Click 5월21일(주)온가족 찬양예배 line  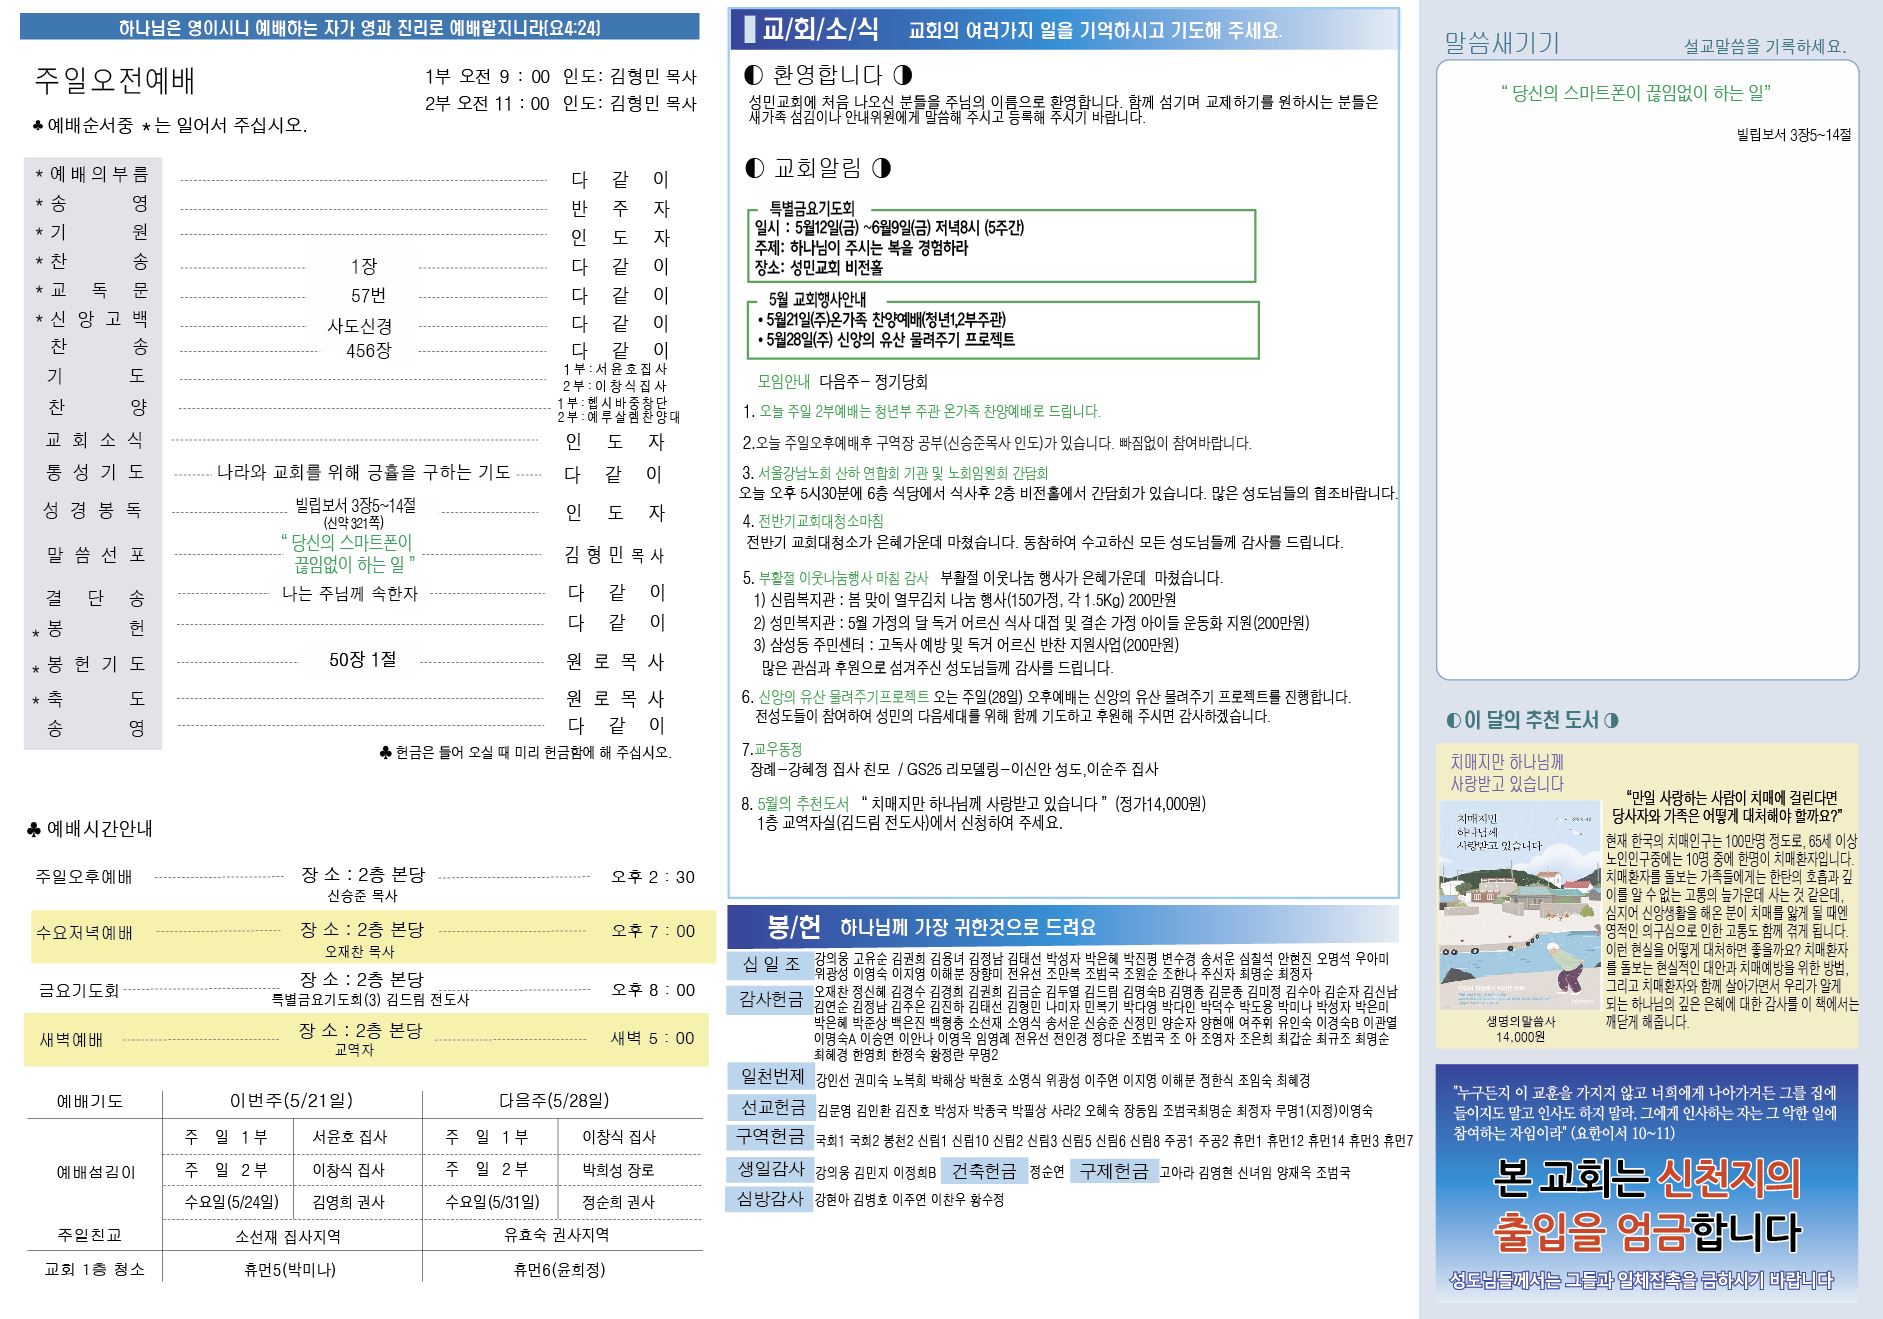[x=882, y=320]
